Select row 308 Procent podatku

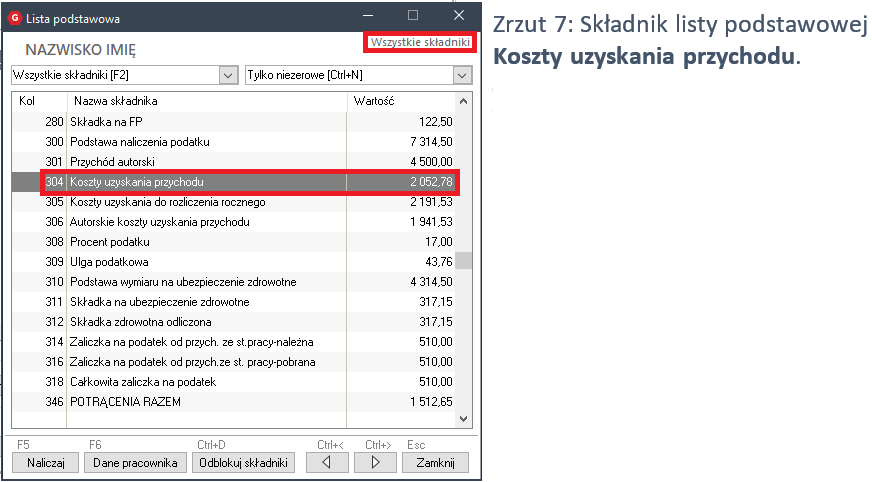234,242
